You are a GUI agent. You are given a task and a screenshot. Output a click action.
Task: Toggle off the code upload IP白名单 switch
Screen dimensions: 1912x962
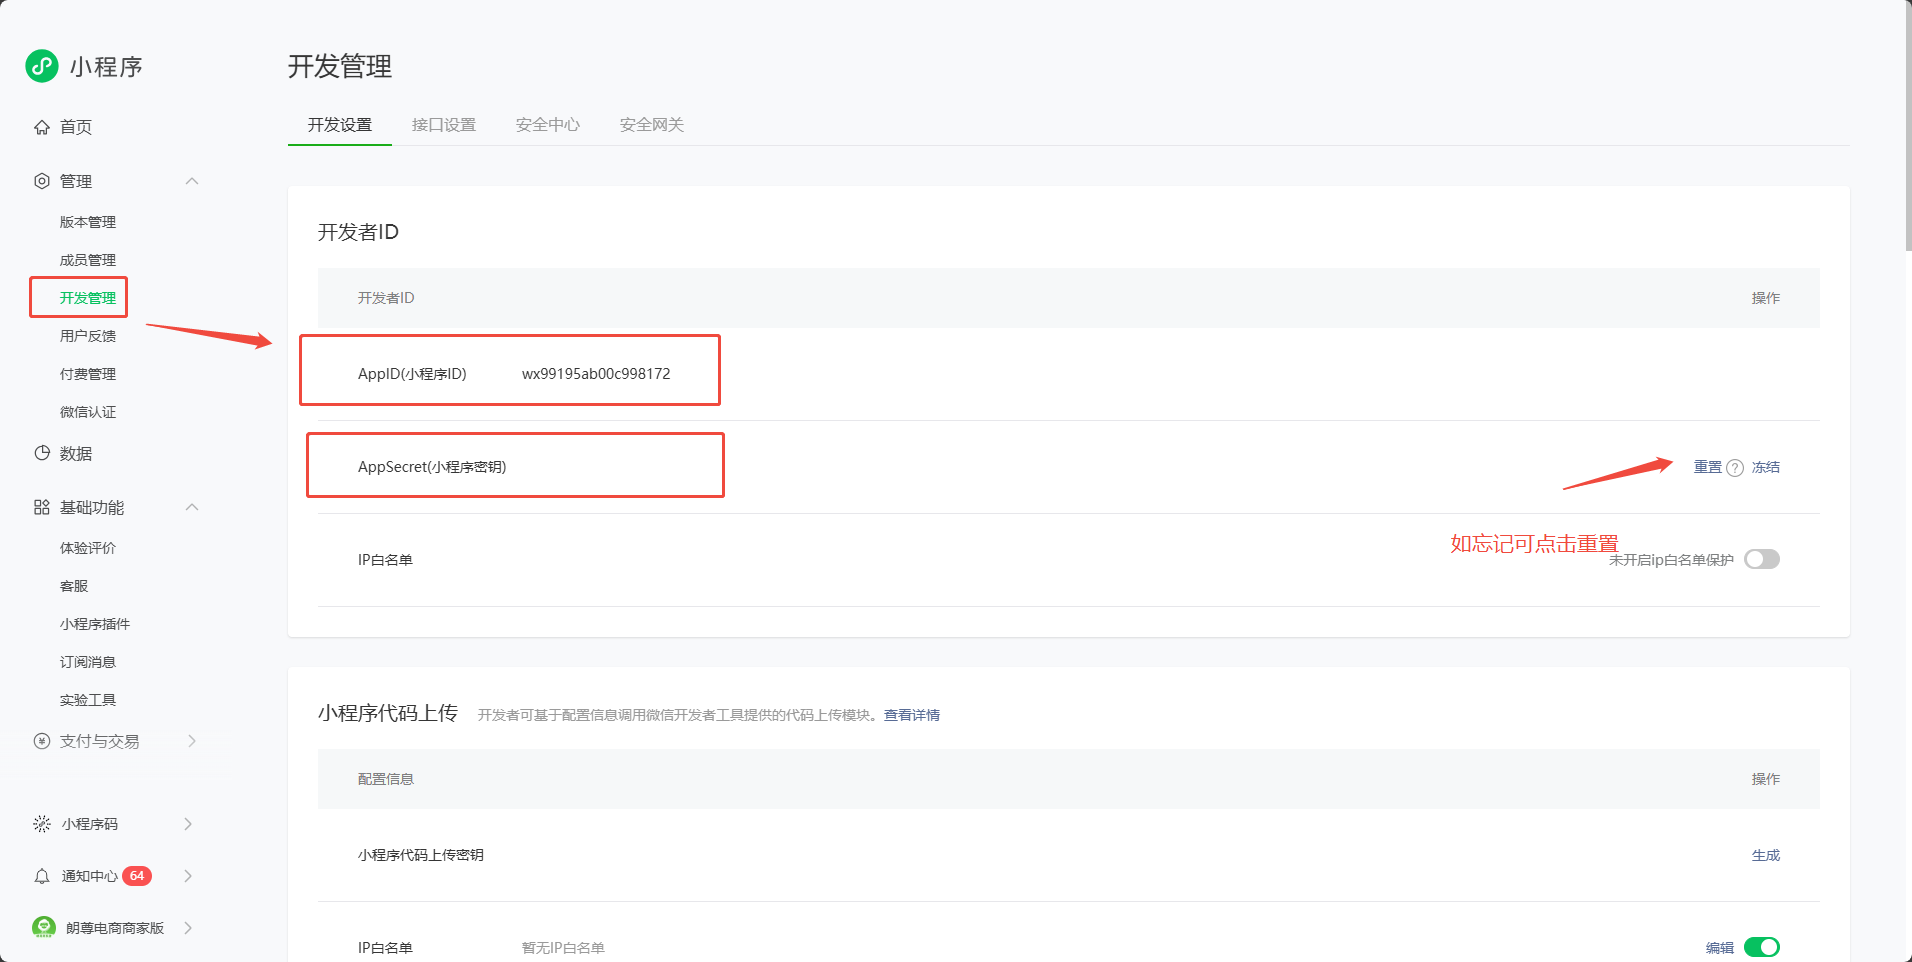pos(1761,947)
